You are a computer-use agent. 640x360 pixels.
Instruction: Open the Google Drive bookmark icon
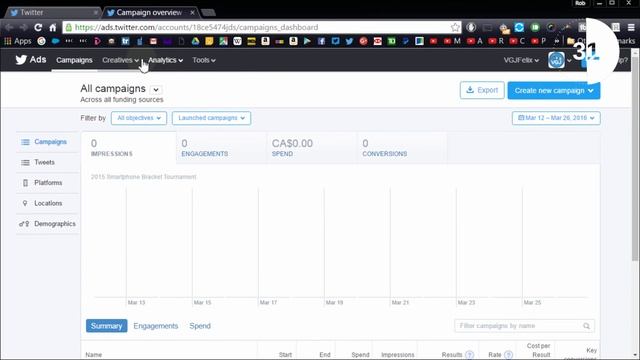pos(196,41)
